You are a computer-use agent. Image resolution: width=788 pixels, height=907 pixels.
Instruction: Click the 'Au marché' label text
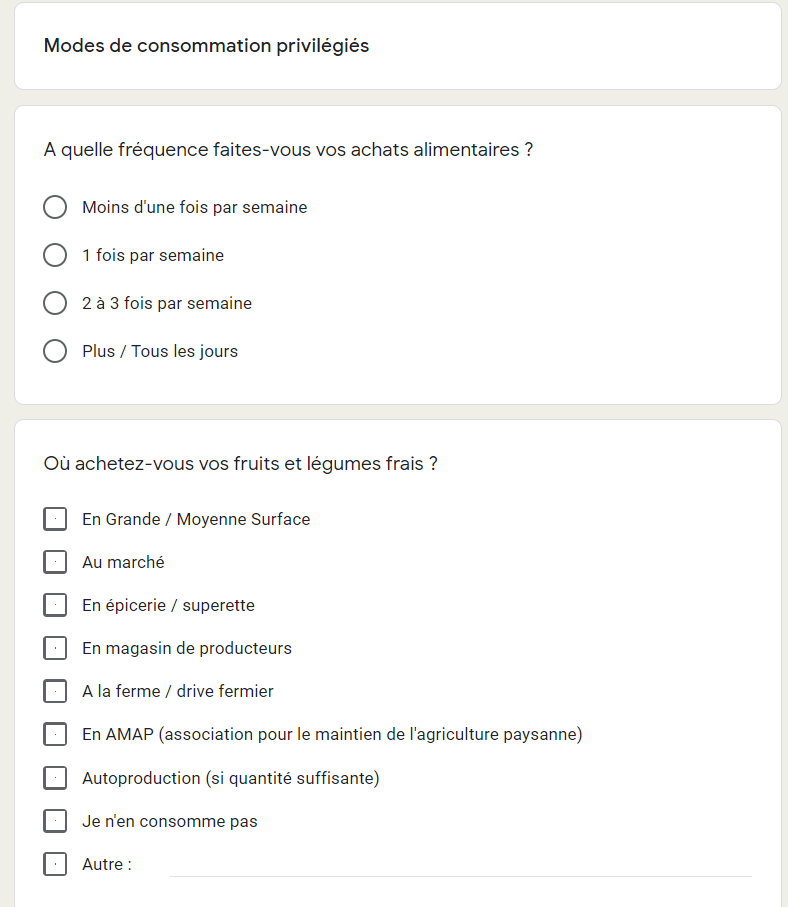tap(123, 562)
